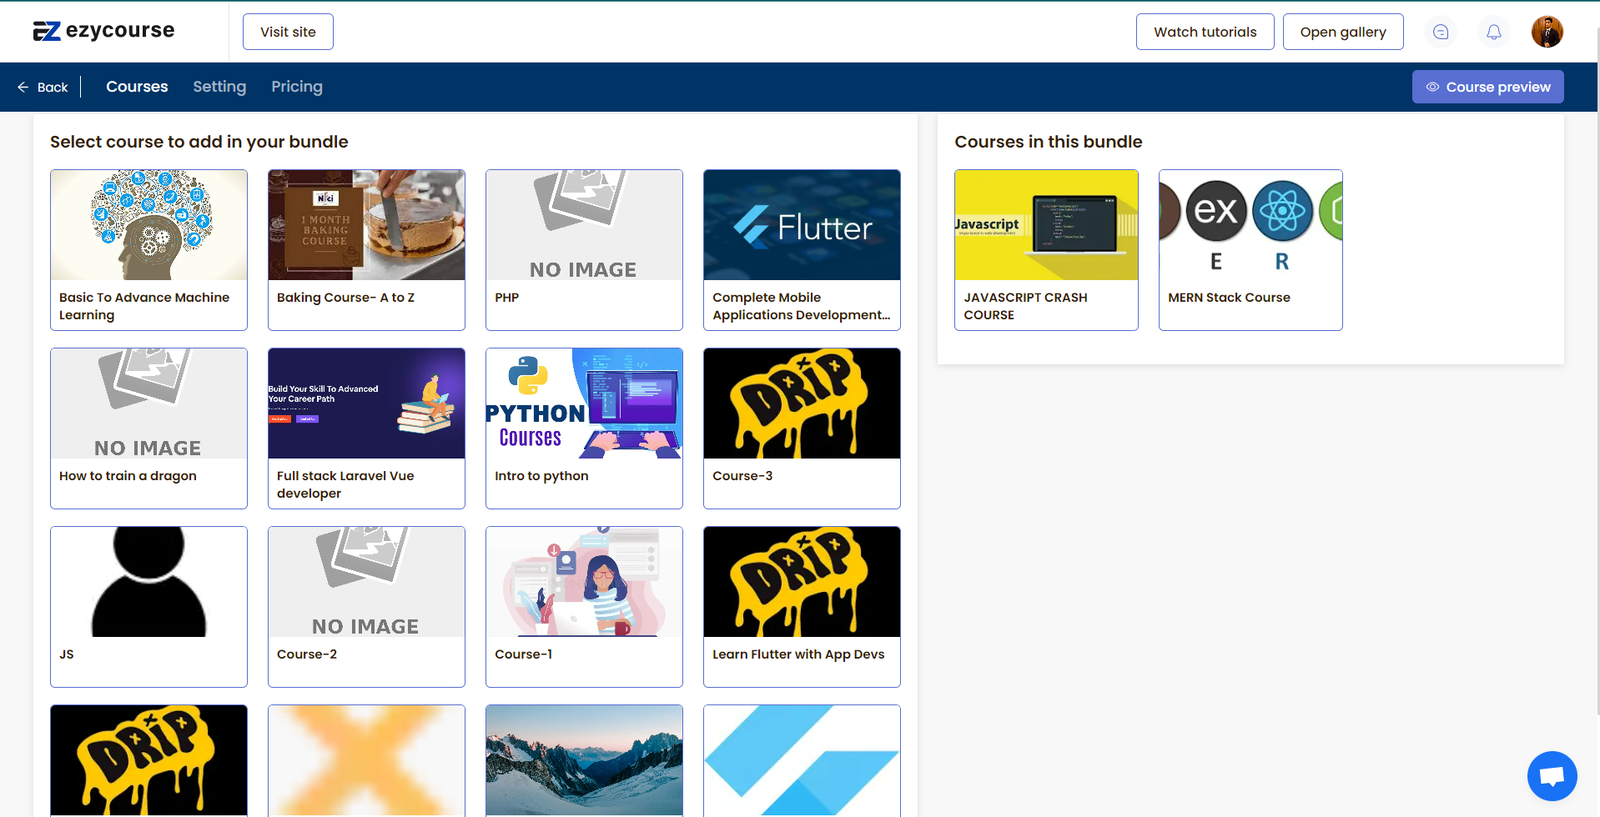Click the Course preview button

tap(1487, 87)
